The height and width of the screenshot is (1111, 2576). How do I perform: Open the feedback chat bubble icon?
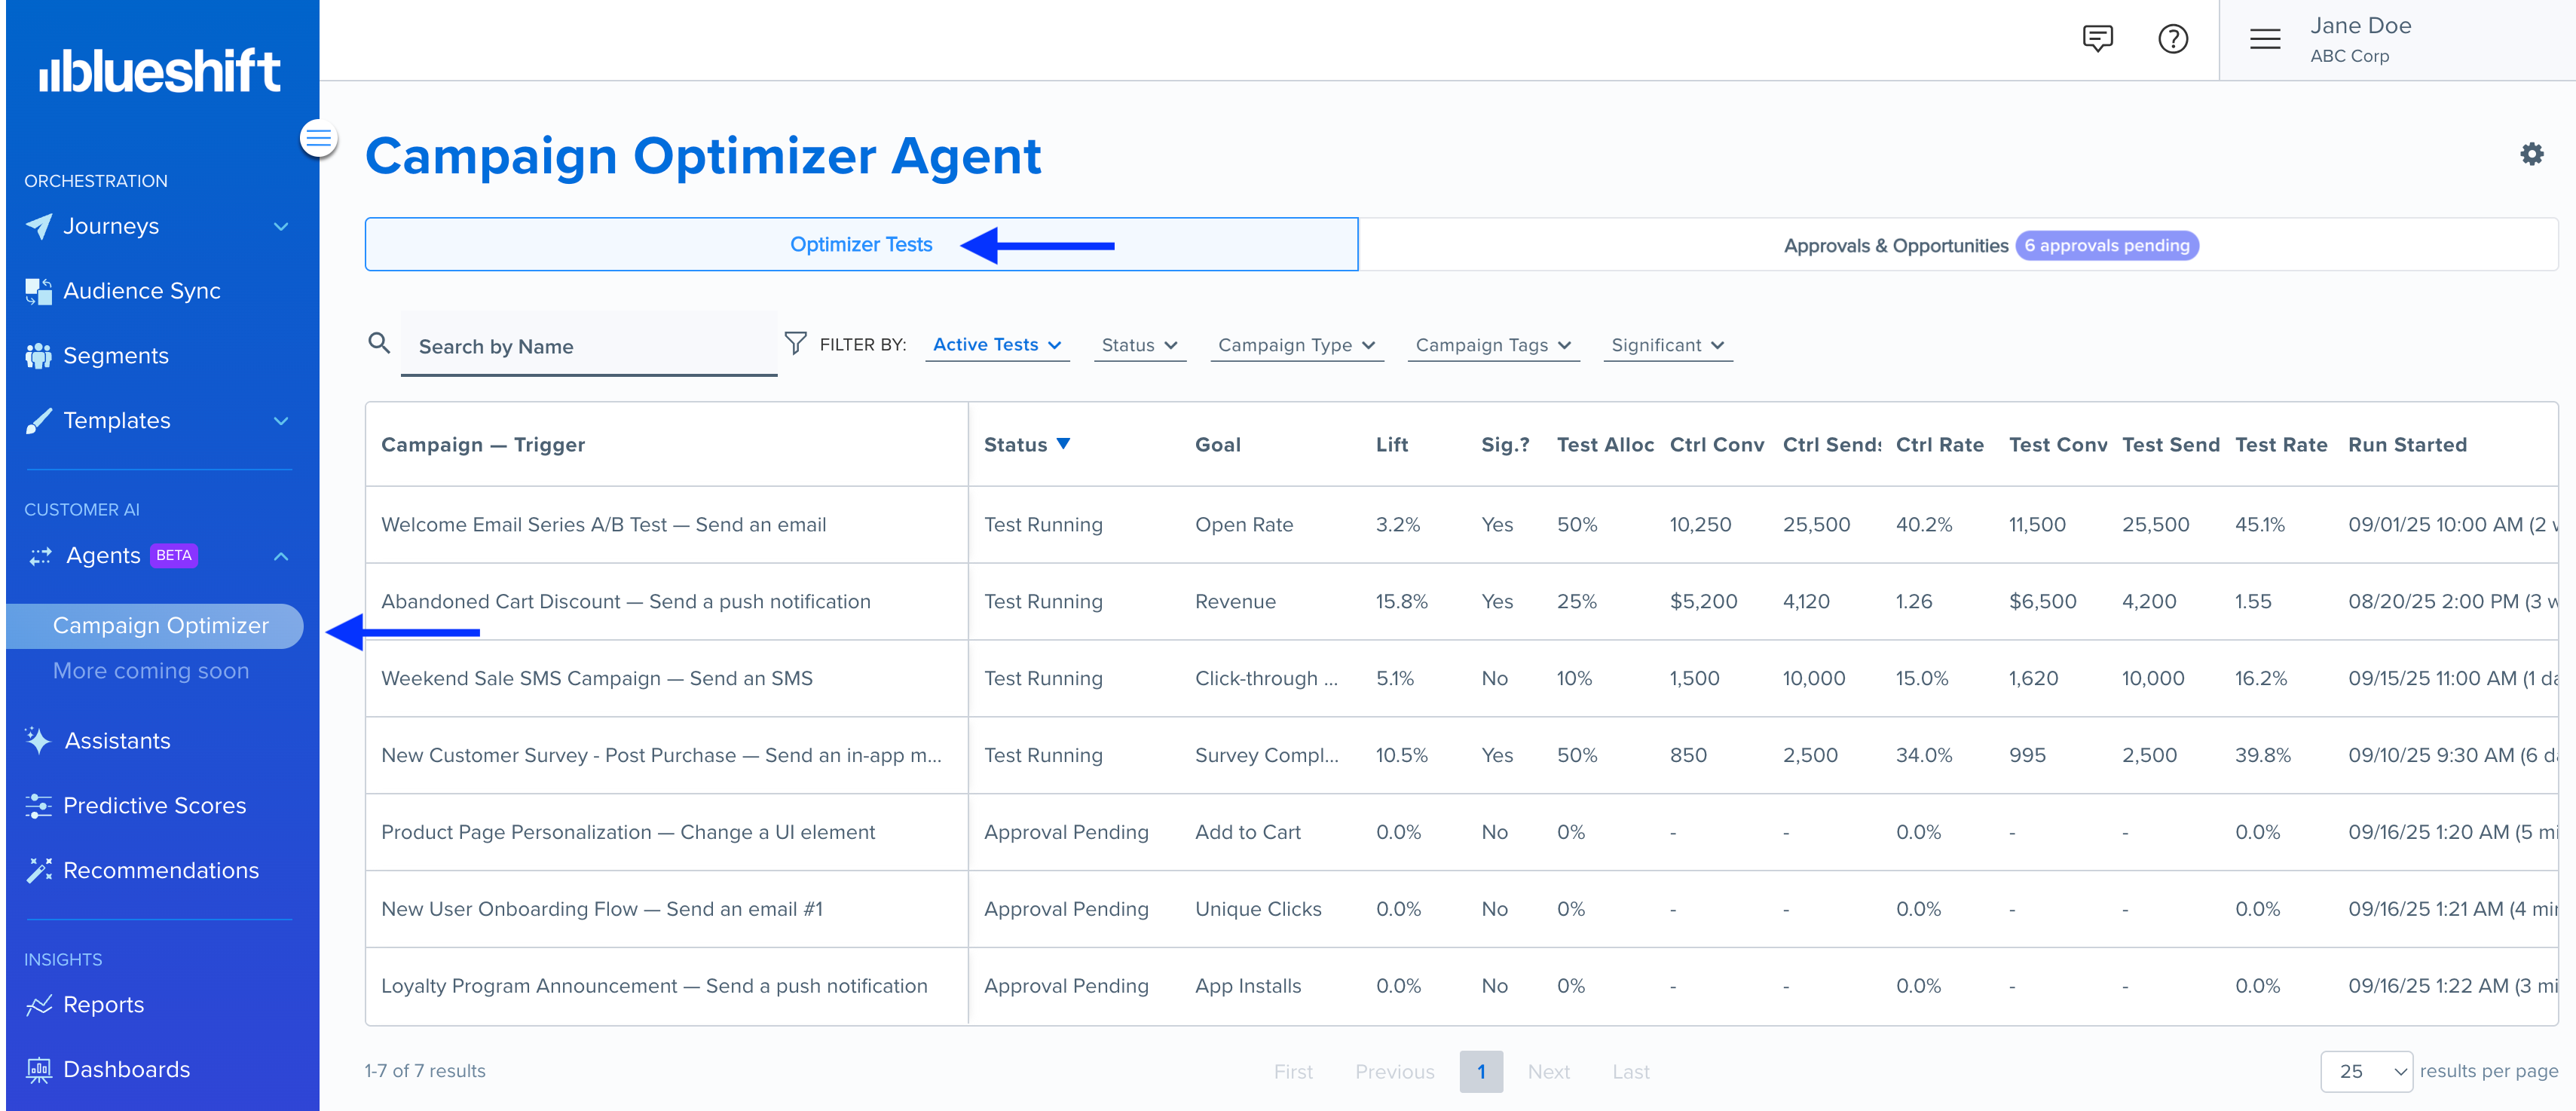2097,39
